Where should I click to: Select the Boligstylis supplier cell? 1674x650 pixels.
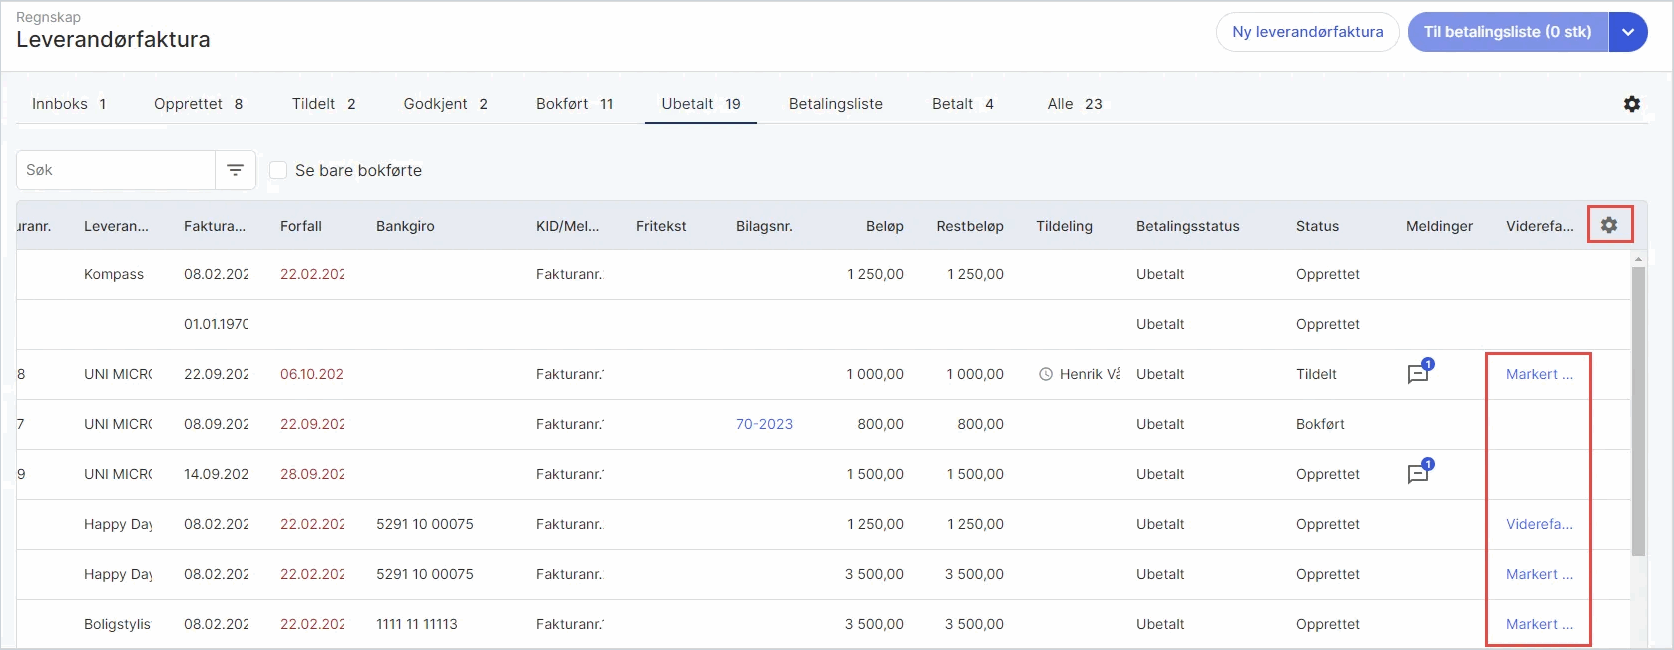coord(117,624)
